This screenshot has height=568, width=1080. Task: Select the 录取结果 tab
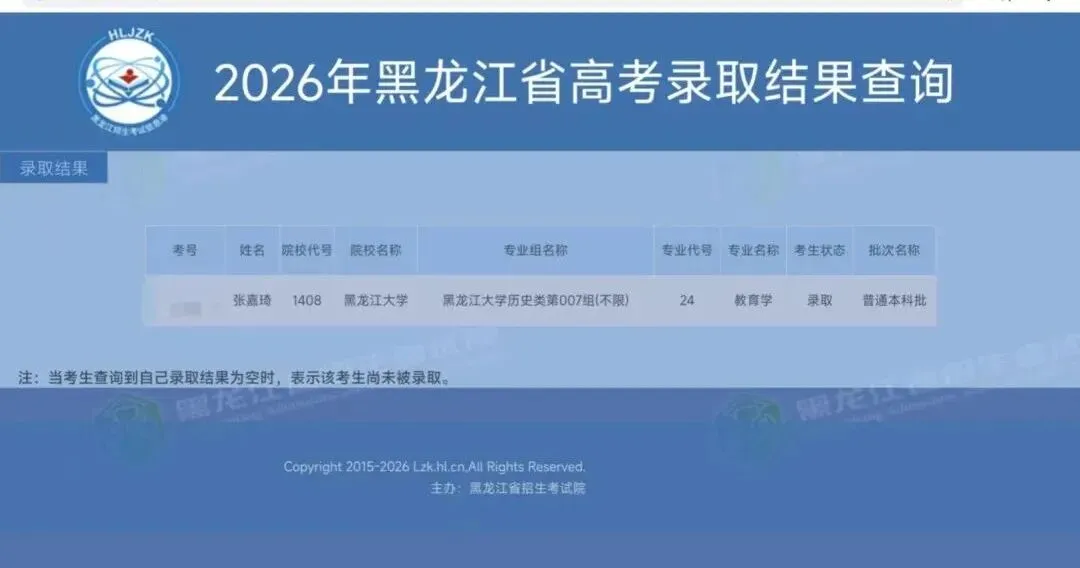click(x=54, y=168)
